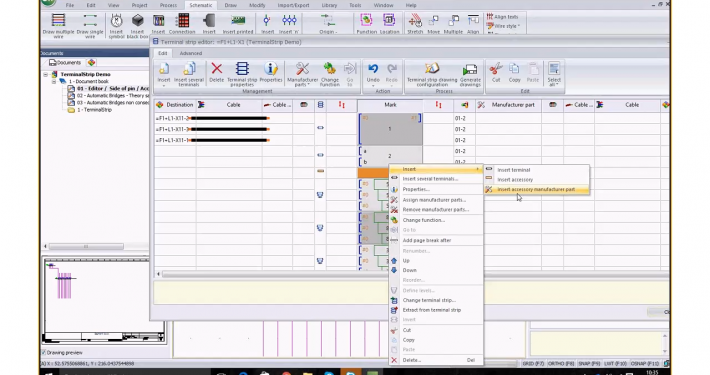Toggle SNAP (F9) in status bar
The image size is (710, 375).
point(589,363)
